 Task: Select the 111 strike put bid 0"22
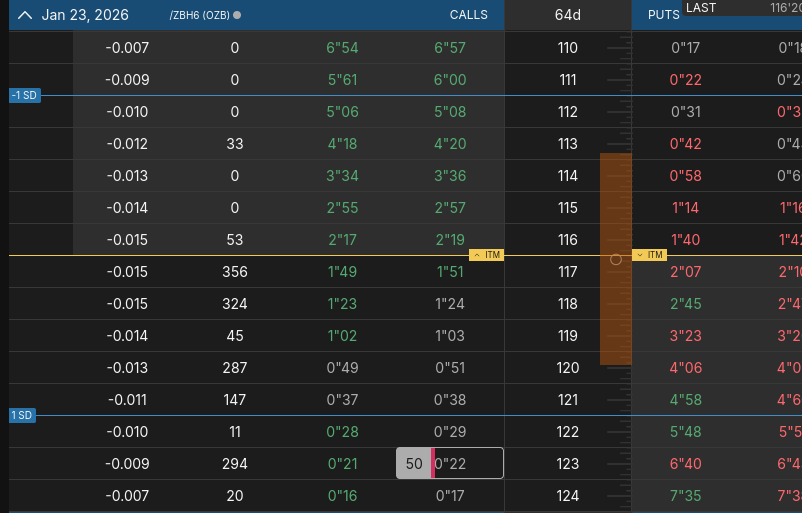[x=685, y=80]
